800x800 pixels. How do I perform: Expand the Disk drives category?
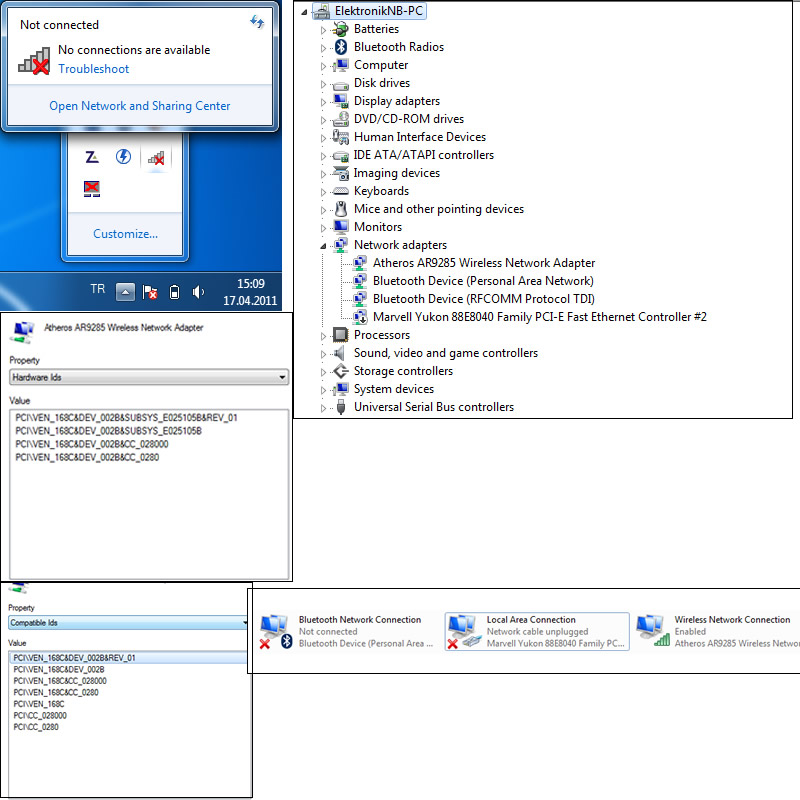323,84
